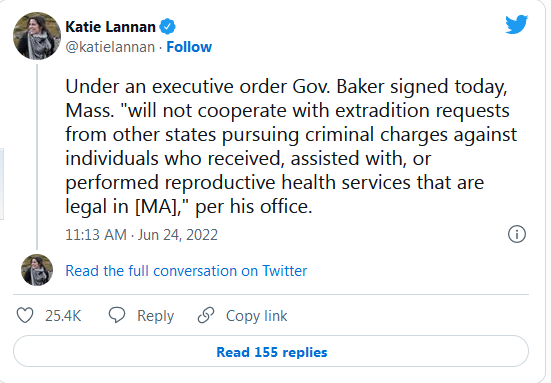551x383 pixels.
Task: Click the Reply text label
Action: click(x=155, y=316)
